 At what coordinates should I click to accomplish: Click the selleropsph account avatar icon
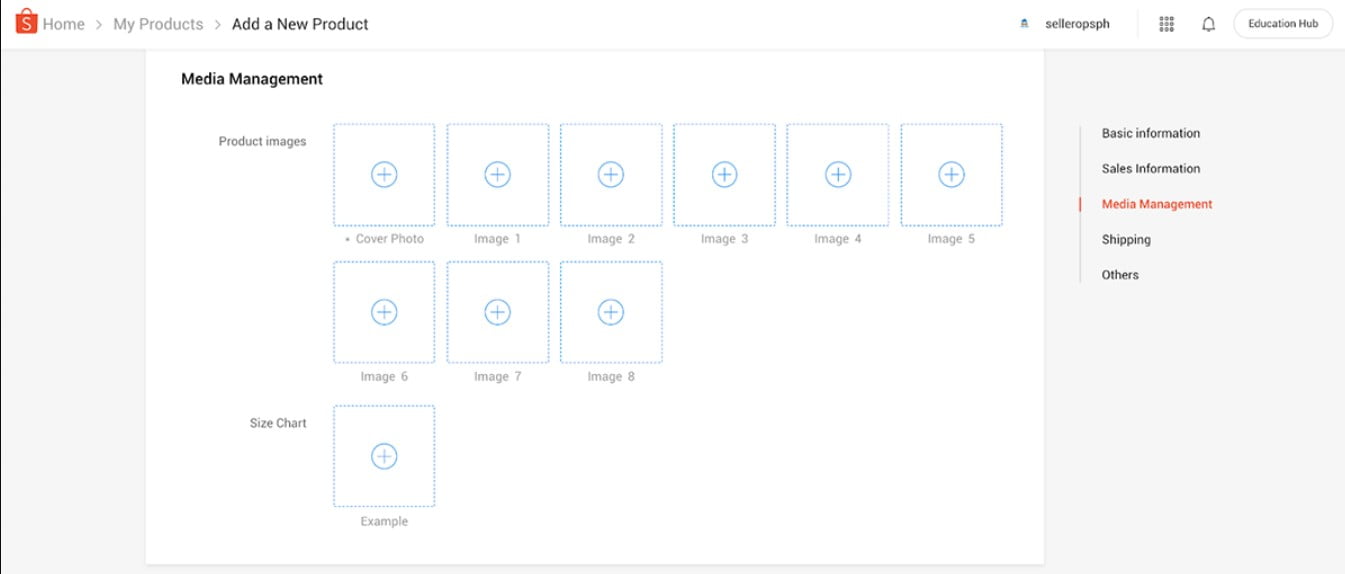point(1024,24)
